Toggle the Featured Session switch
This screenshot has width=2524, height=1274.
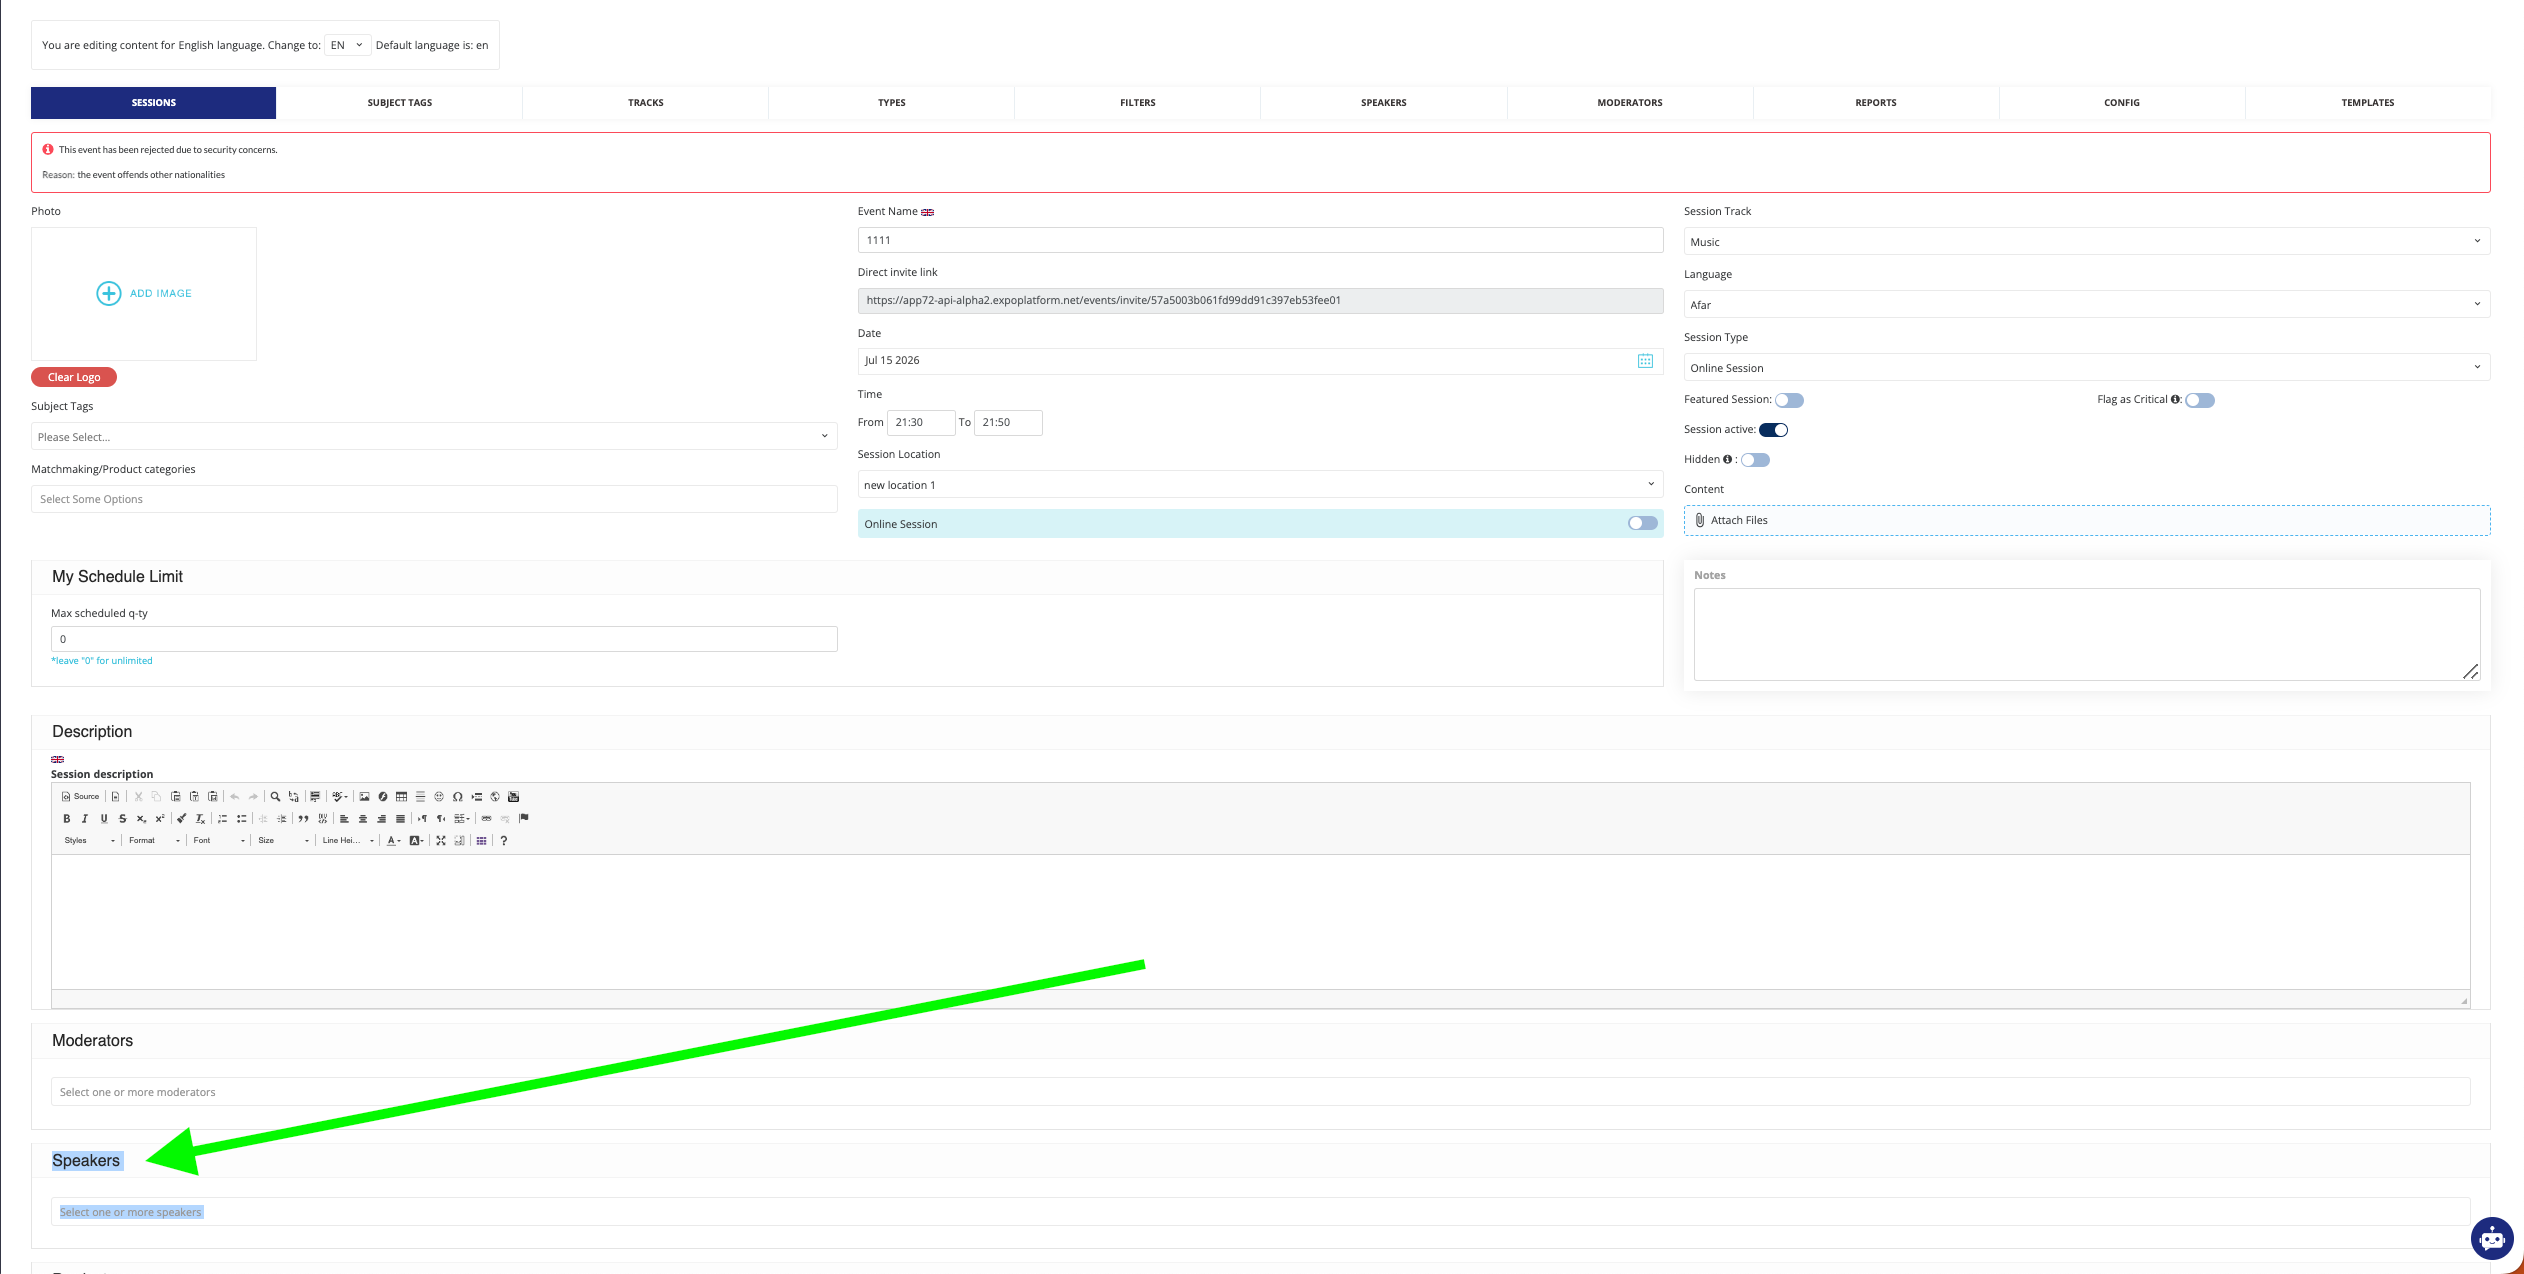pyautogui.click(x=1789, y=400)
